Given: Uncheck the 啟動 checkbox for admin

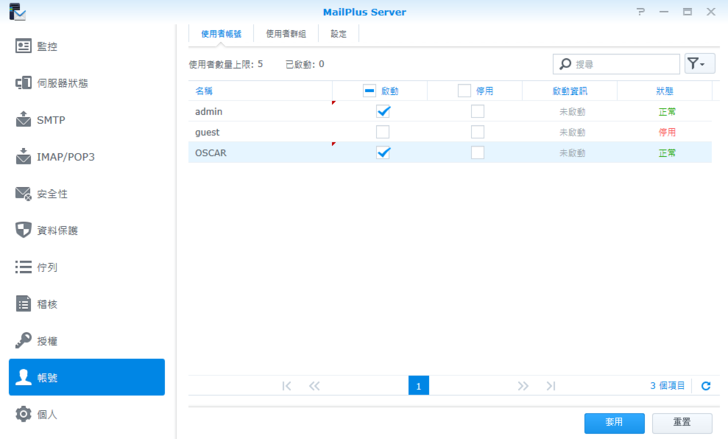Looking at the screenshot, I should tap(383, 111).
